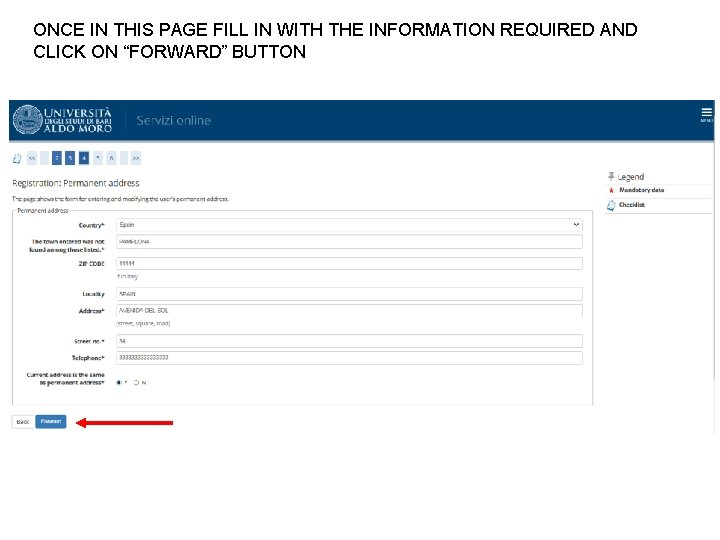The height and width of the screenshot is (540, 720).
Task: Click the Back button
Action: point(23,422)
